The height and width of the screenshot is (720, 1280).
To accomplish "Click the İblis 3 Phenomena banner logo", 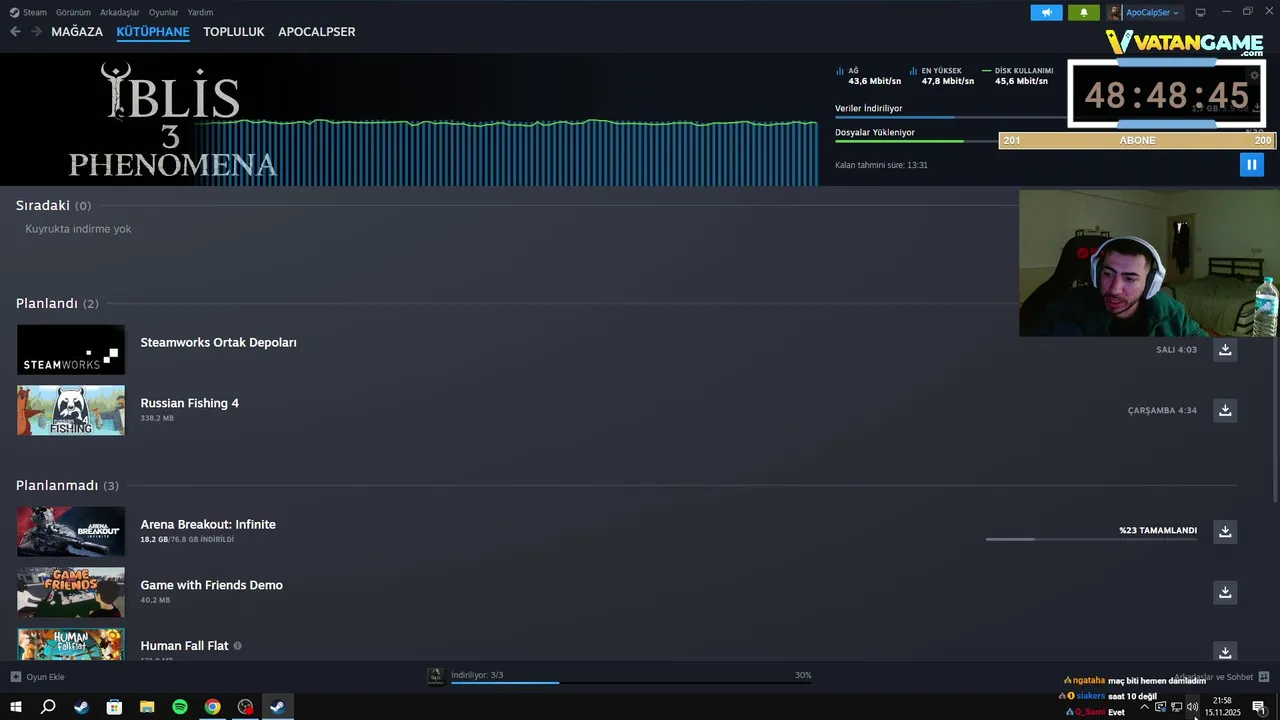I will (171, 120).
